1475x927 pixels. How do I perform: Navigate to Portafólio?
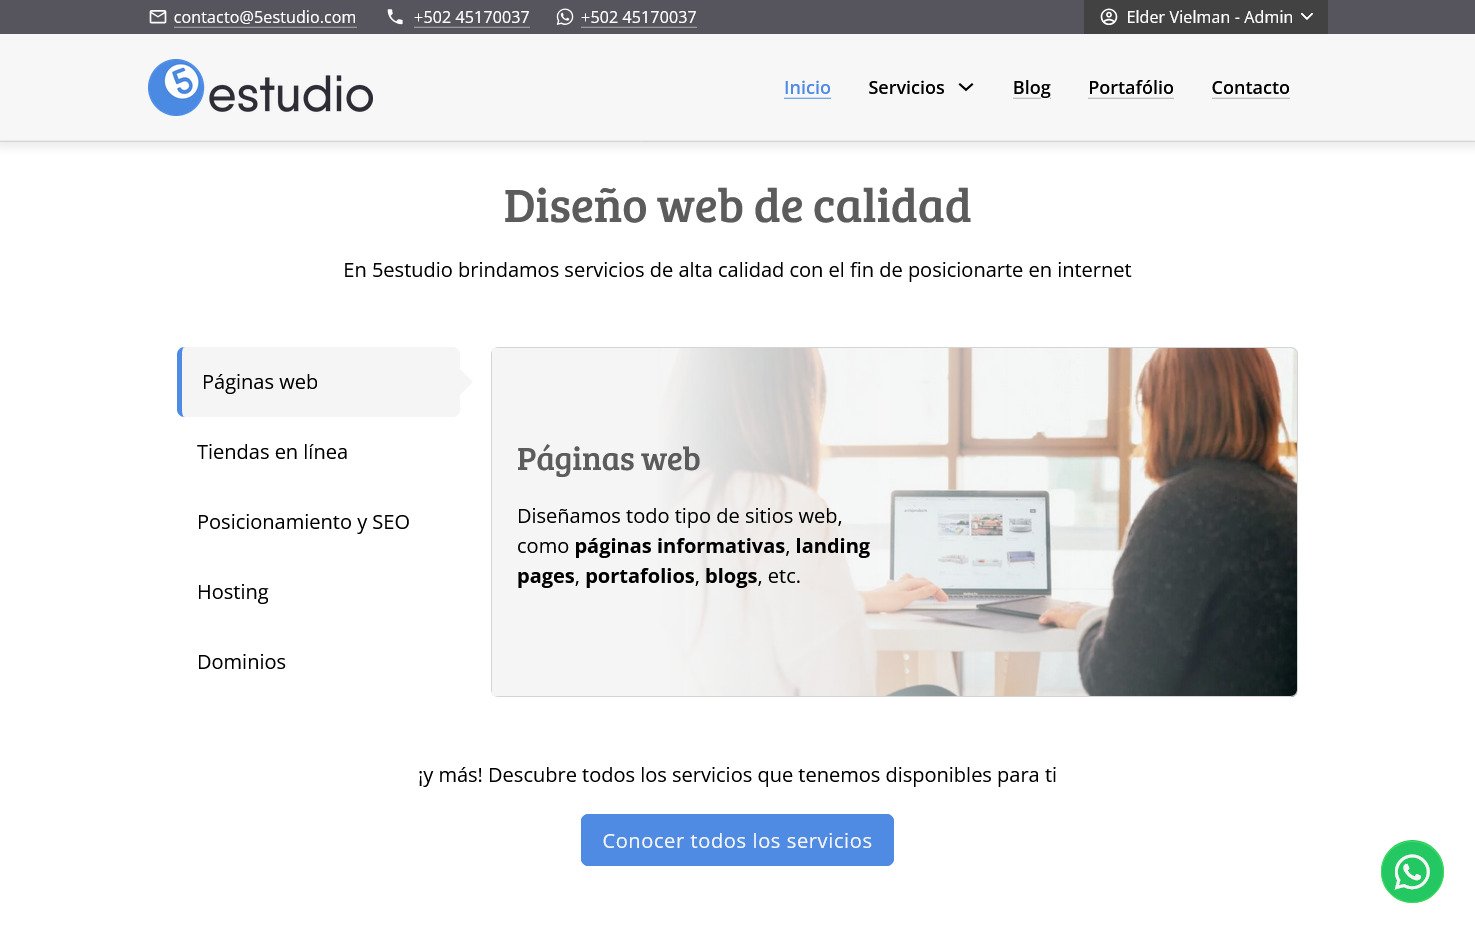click(x=1130, y=88)
